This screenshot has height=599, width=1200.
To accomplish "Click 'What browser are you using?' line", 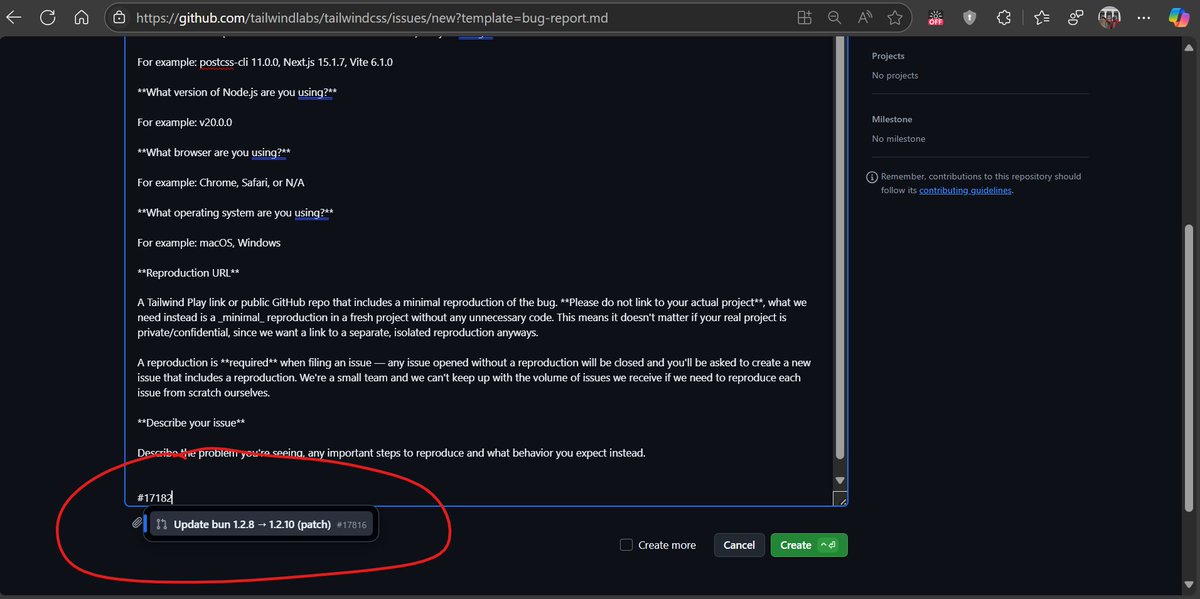I will click(x=214, y=152).
